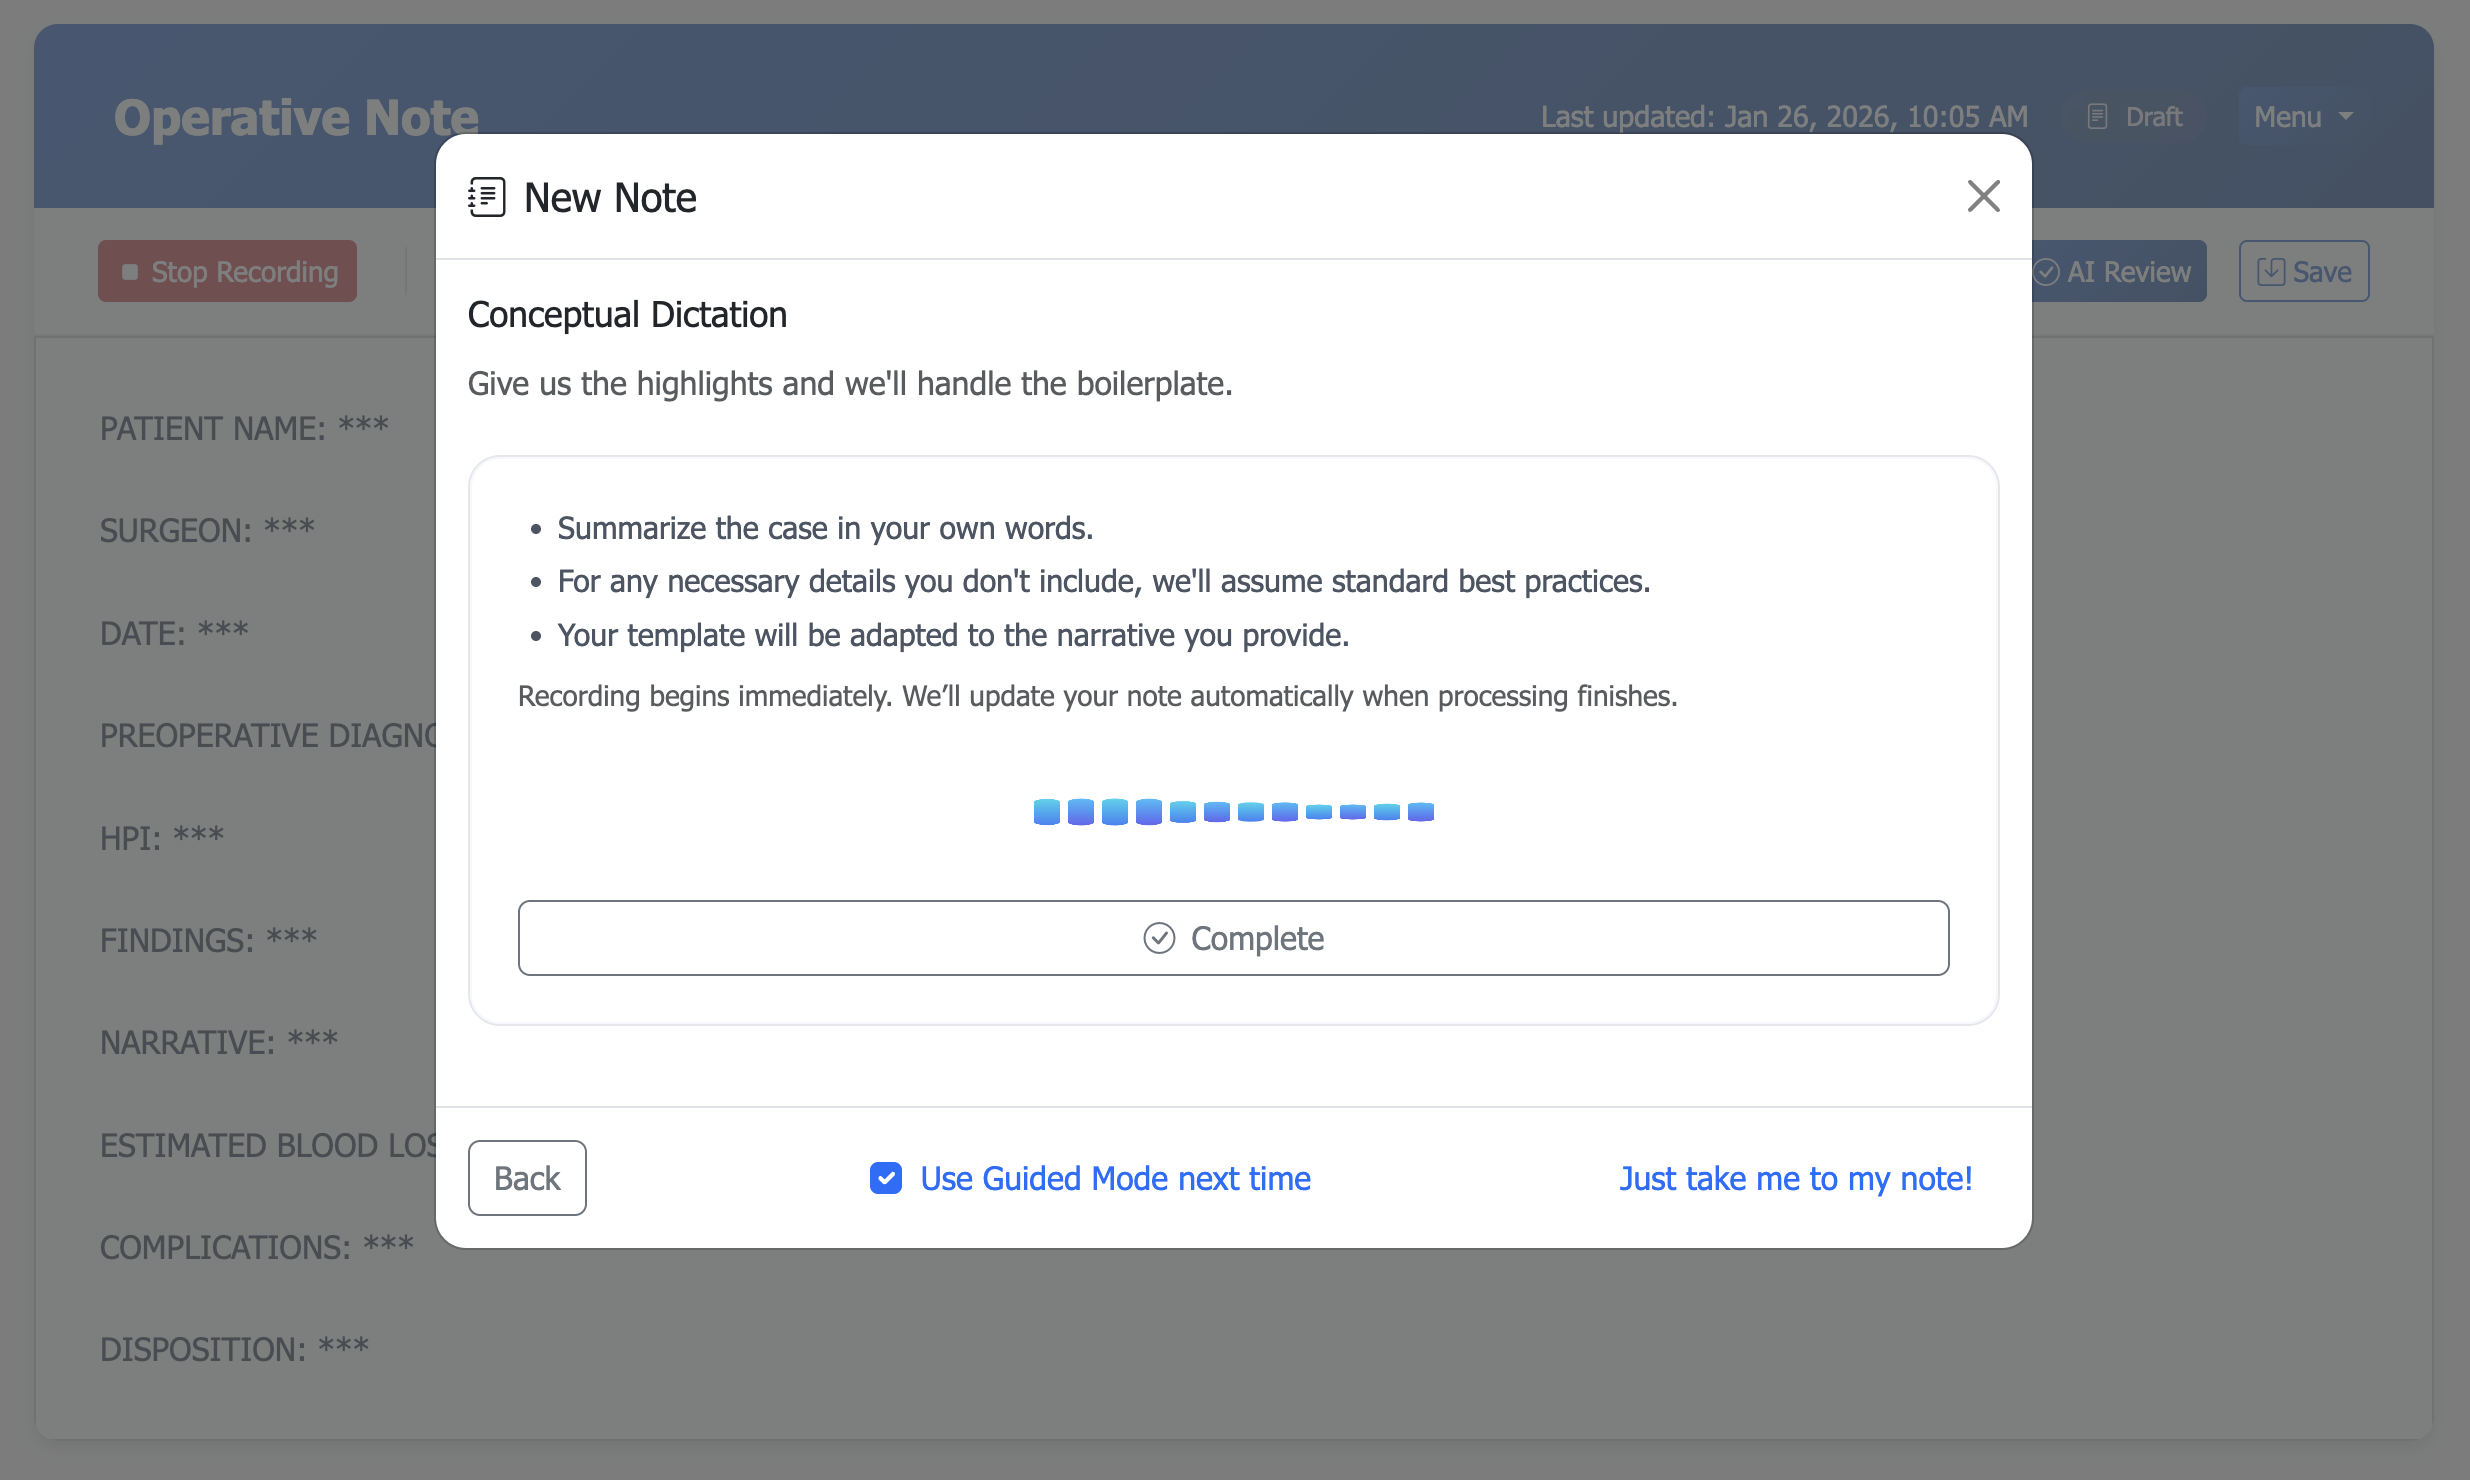The height and width of the screenshot is (1480, 2470).
Task: Click the Complete checkmark icon
Action: point(1159,938)
